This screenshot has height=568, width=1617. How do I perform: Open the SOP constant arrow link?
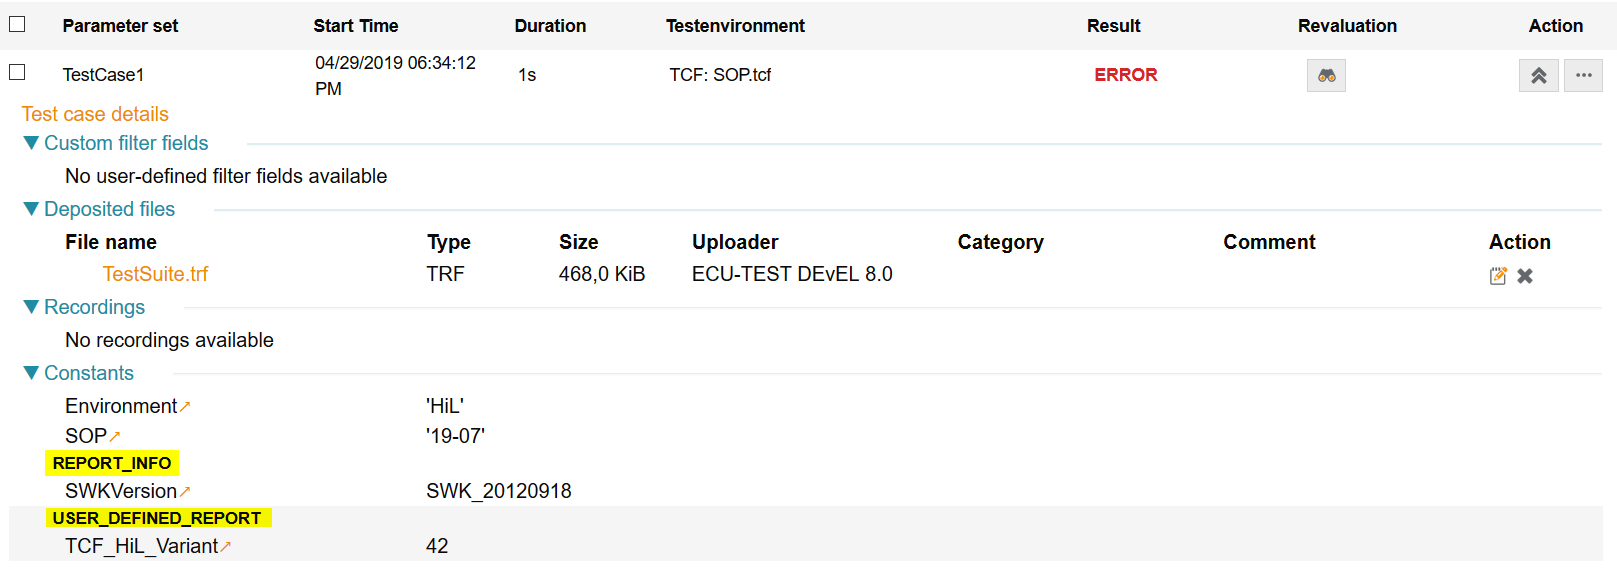[115, 436]
